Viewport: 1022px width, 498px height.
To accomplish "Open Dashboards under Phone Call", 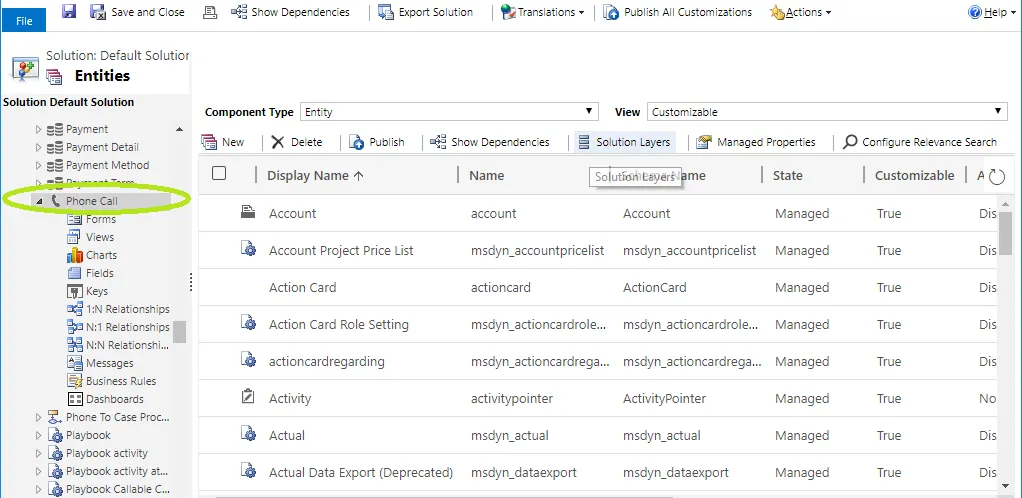I will (x=114, y=399).
